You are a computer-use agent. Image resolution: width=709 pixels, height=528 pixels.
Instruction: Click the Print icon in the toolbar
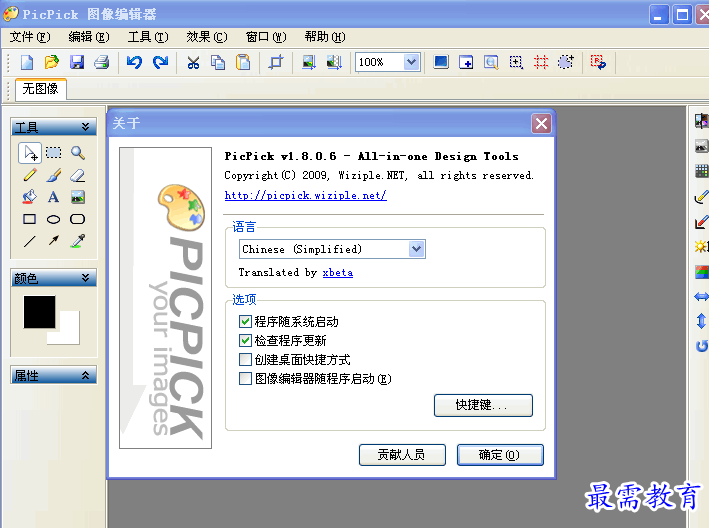(101, 62)
